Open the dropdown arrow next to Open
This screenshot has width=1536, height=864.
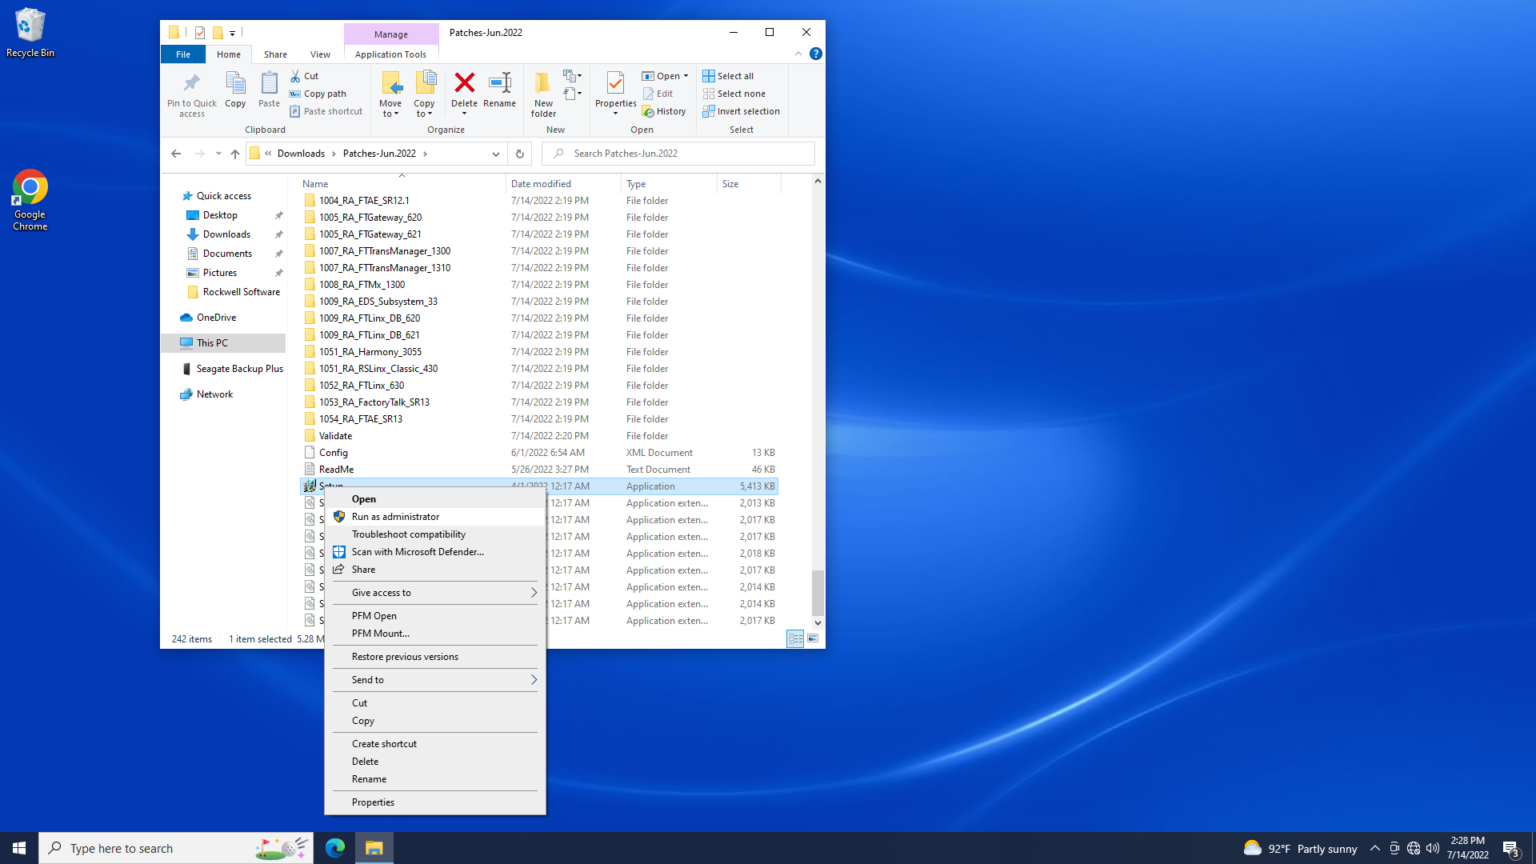(x=684, y=75)
